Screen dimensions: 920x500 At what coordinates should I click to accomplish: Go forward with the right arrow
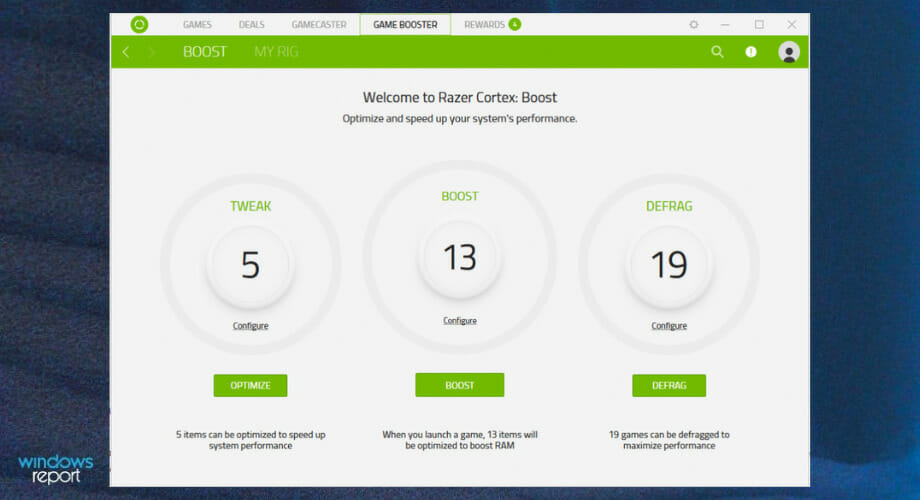(152, 52)
